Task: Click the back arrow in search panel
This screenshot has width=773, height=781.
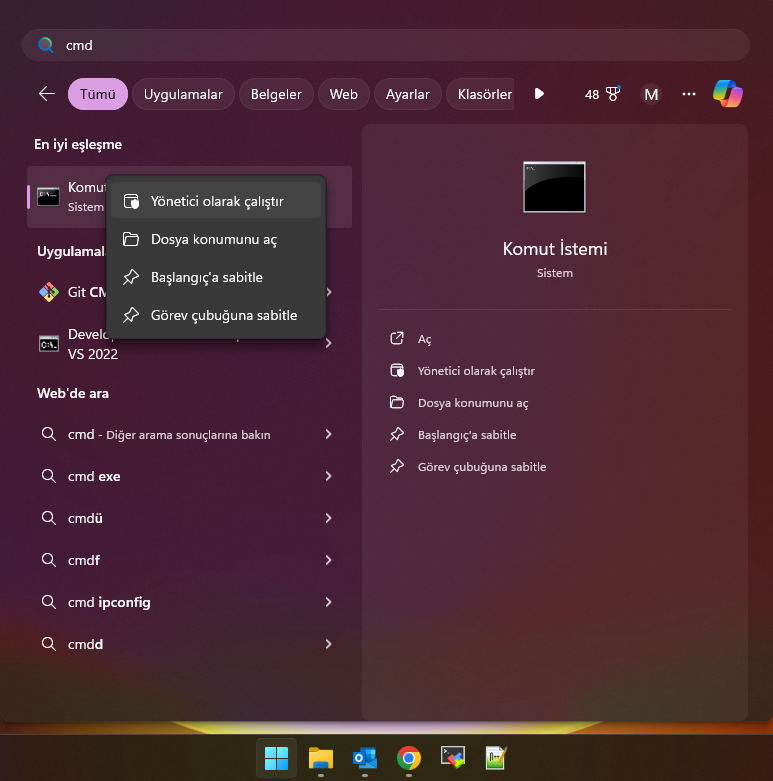Action: pos(47,94)
